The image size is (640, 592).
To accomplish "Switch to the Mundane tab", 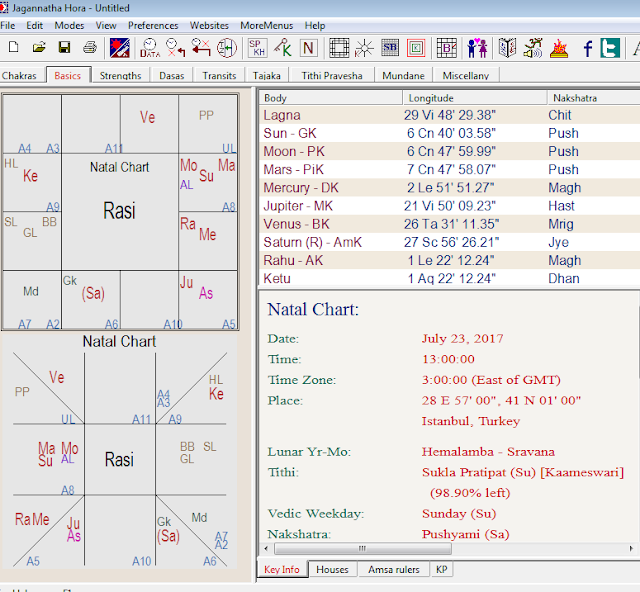I will (403, 76).
